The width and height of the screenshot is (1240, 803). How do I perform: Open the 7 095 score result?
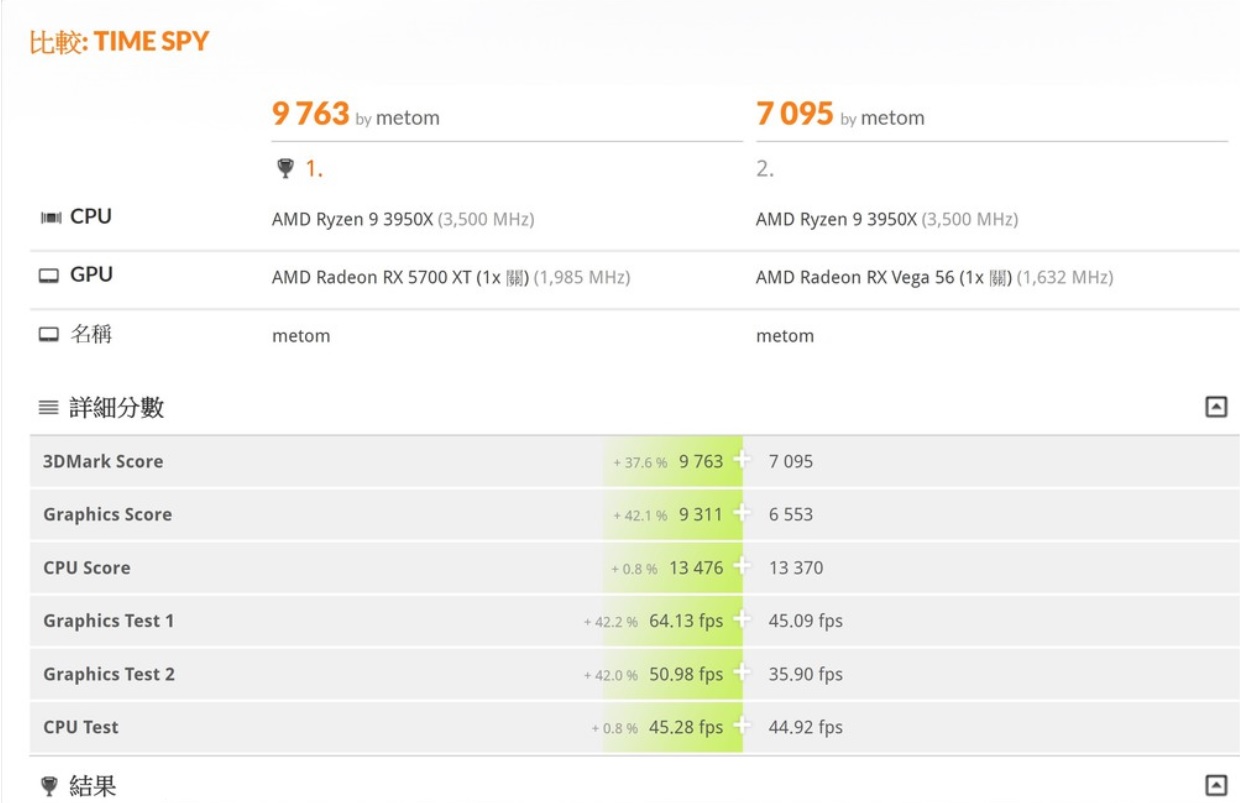[795, 114]
